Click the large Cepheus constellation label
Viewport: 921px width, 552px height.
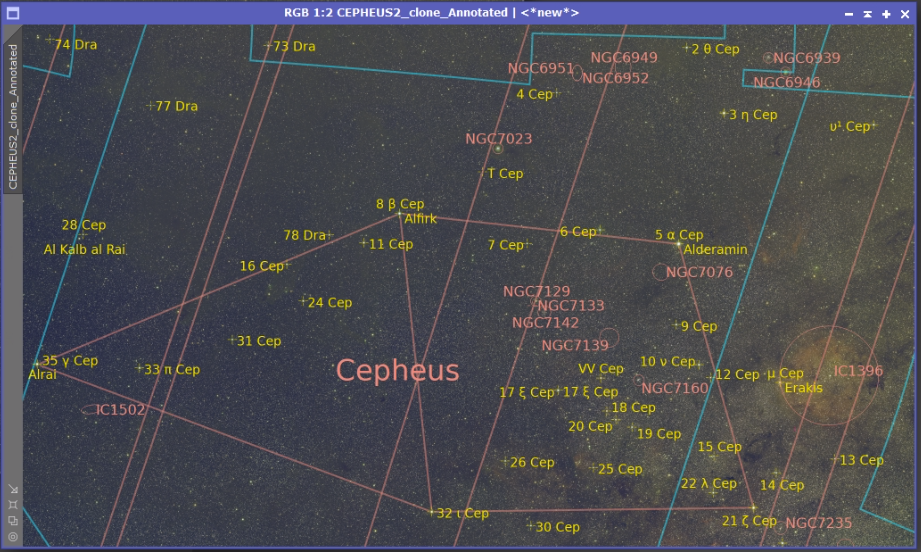coord(398,371)
